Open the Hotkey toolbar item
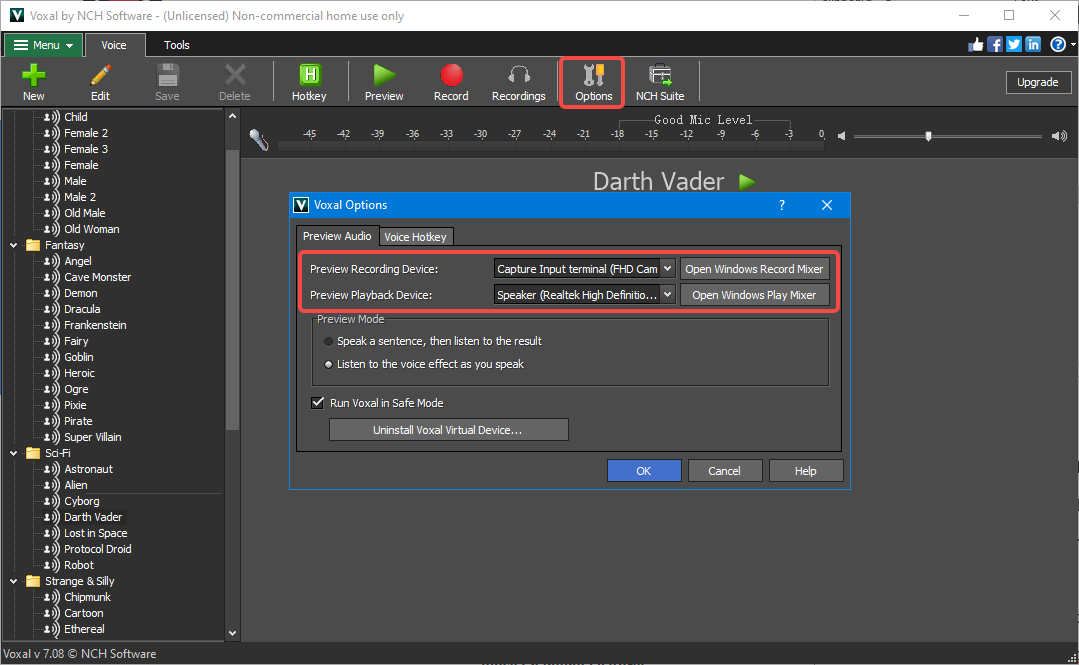 click(x=309, y=82)
